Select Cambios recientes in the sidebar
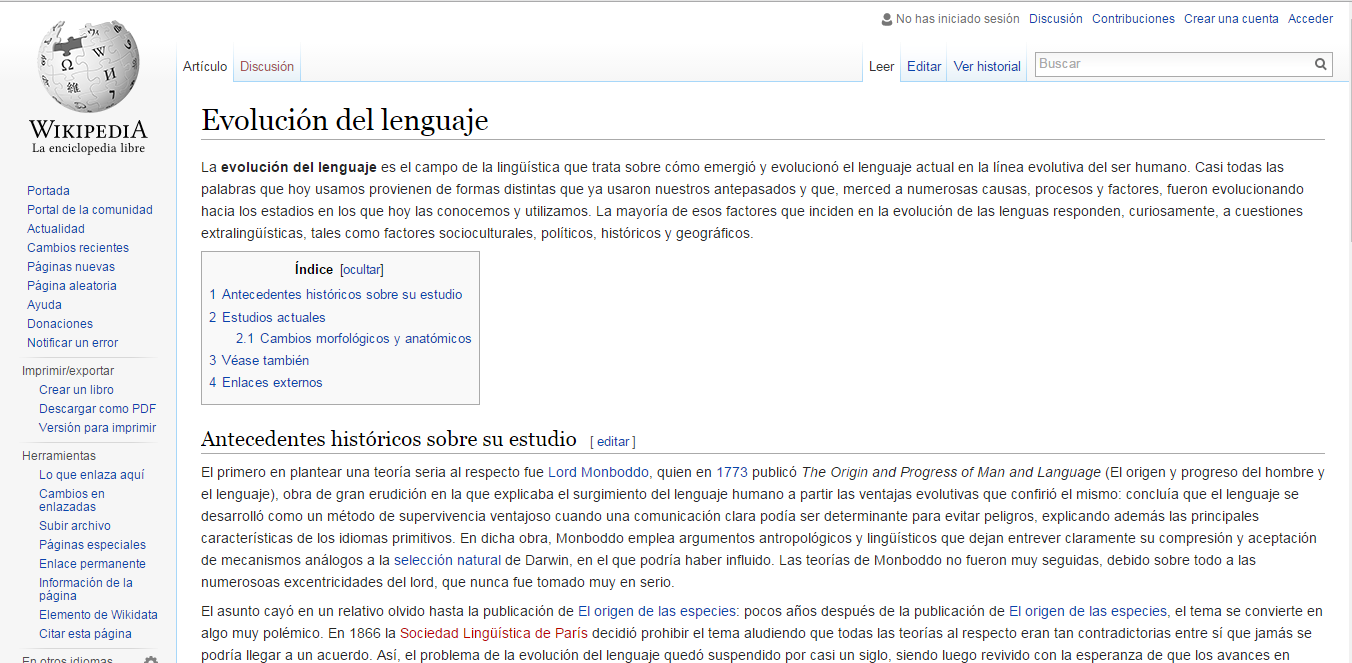Image resolution: width=1352 pixels, height=663 pixels. pos(78,248)
